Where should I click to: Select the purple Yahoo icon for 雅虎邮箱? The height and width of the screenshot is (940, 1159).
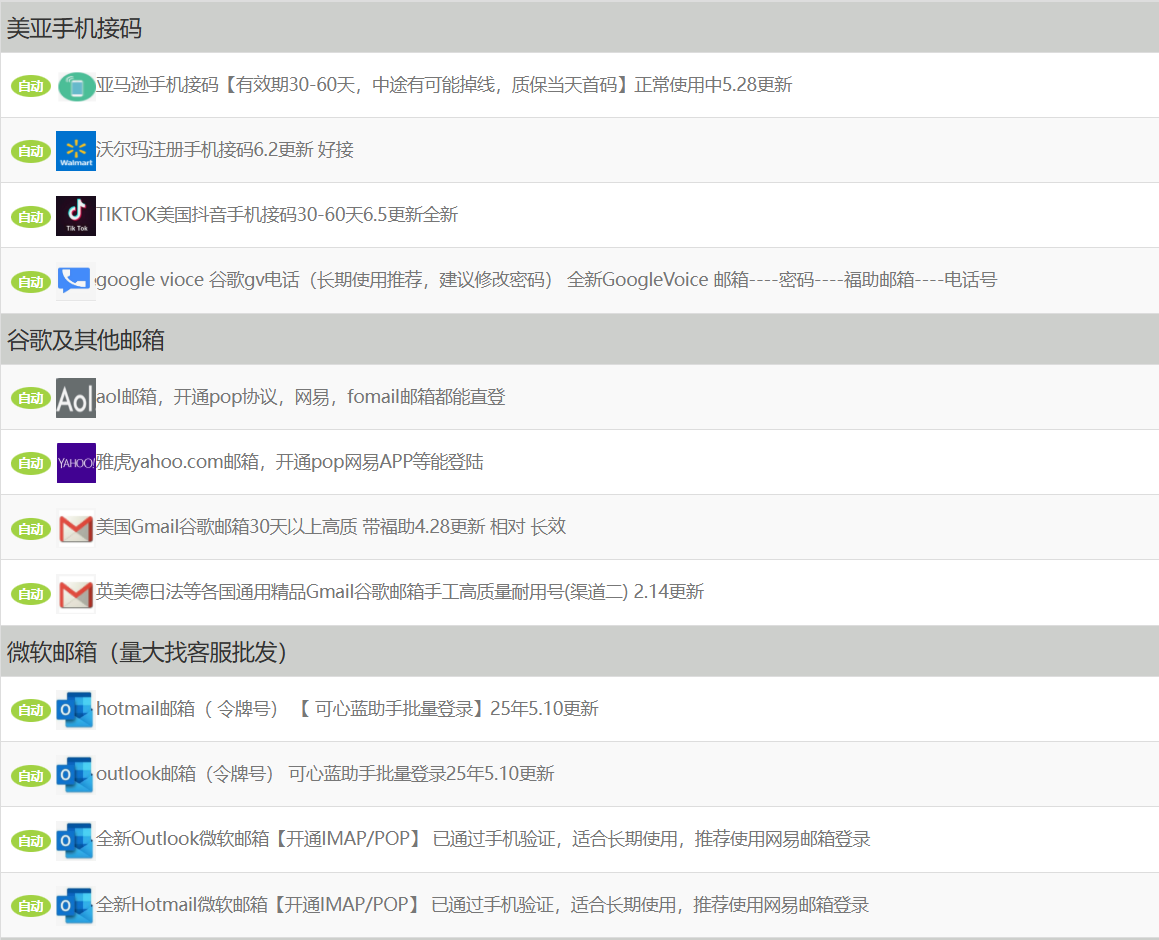[77, 462]
